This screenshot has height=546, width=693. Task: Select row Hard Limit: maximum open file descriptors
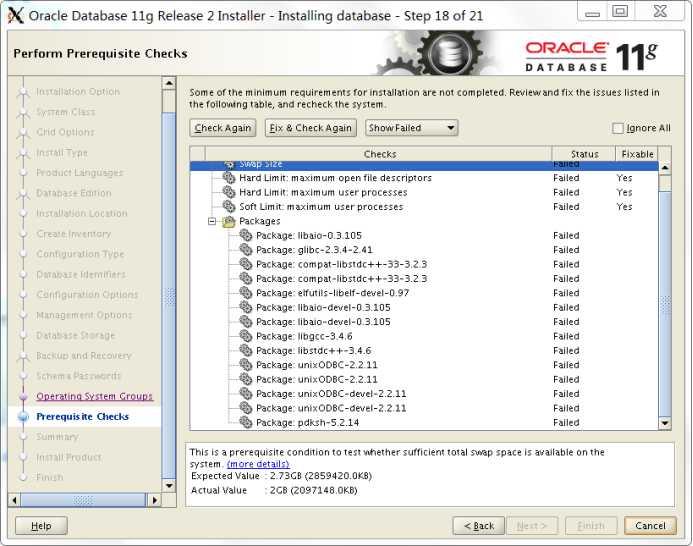tap(424, 178)
